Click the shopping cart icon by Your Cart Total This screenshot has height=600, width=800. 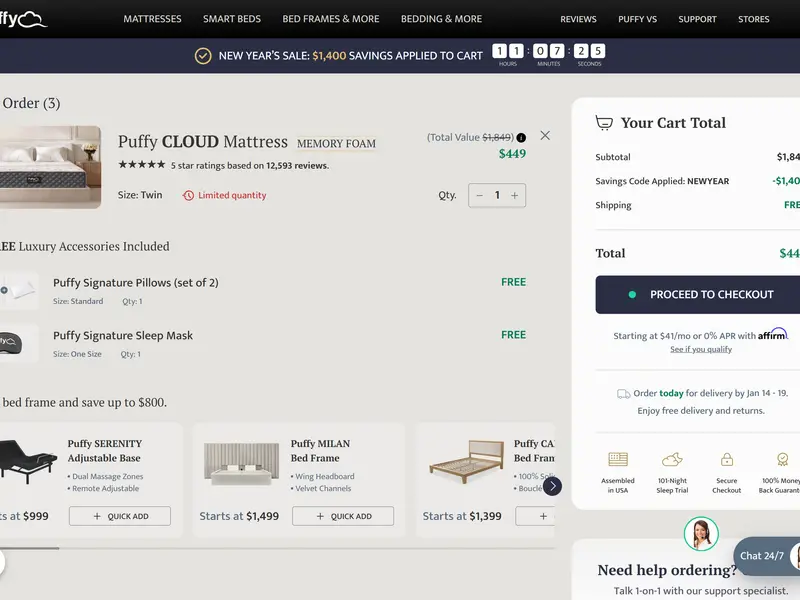pyautogui.click(x=604, y=123)
